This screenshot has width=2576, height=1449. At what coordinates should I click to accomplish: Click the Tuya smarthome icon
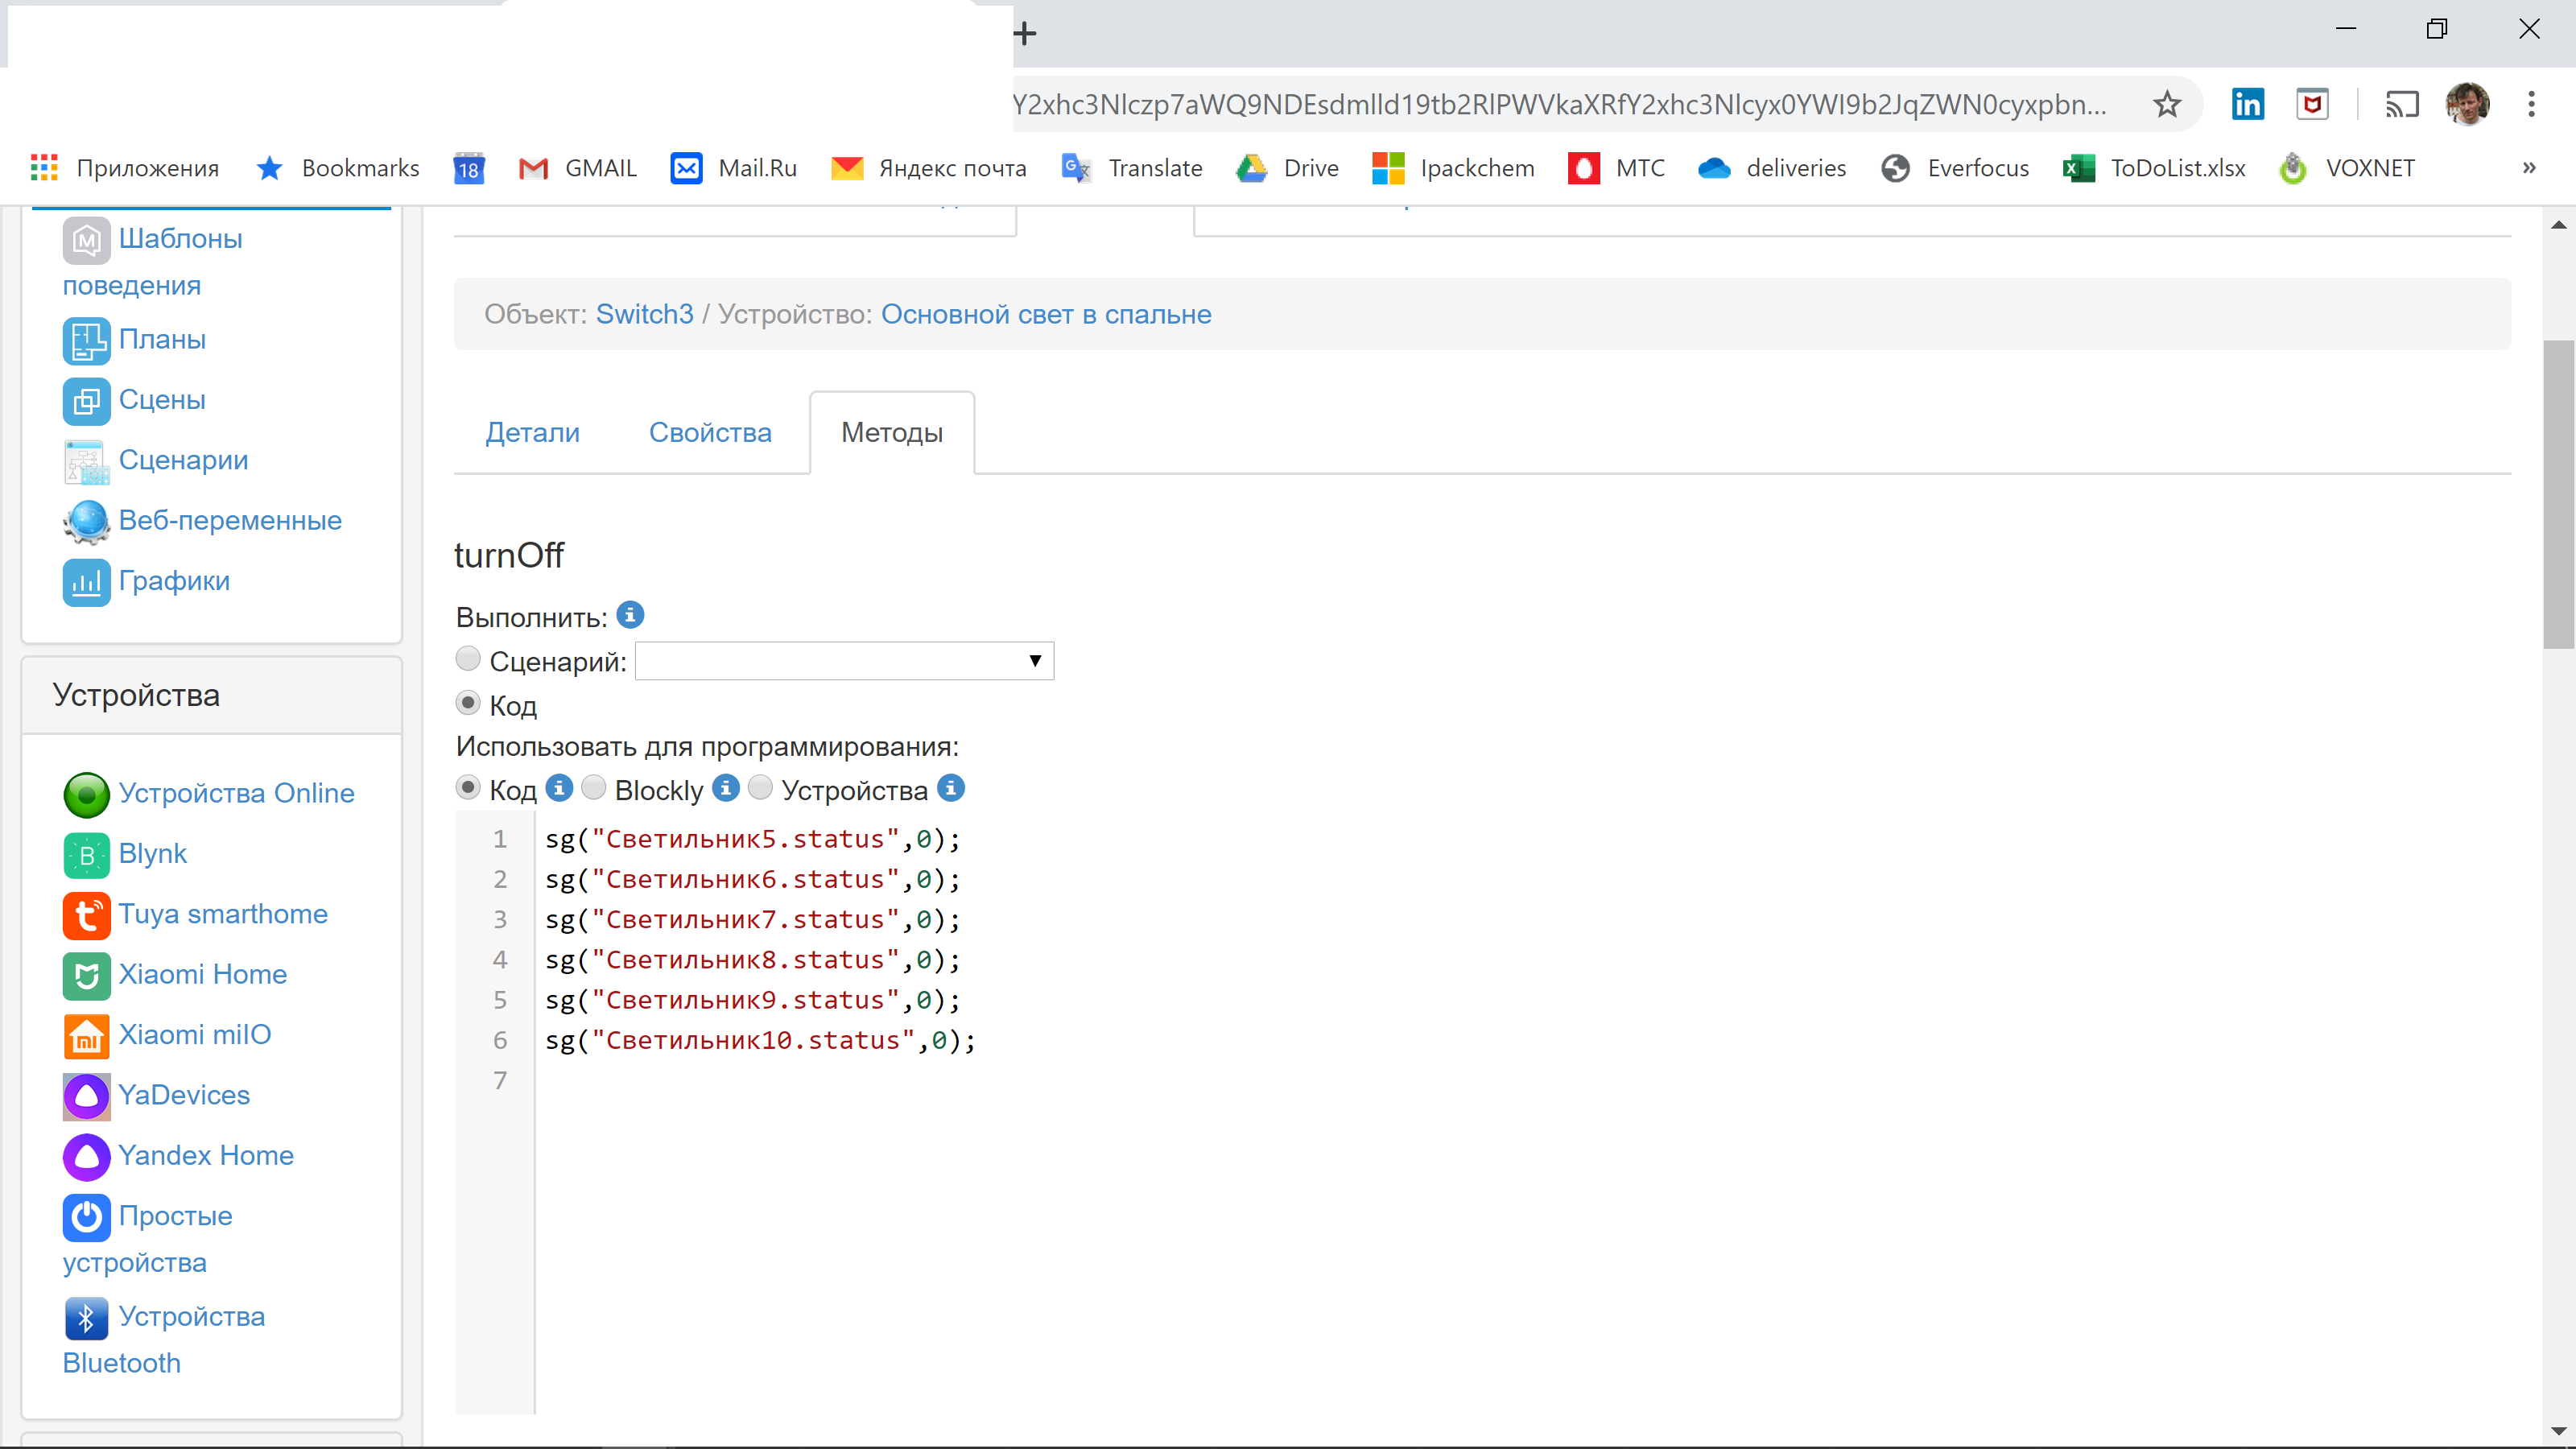coord(86,915)
